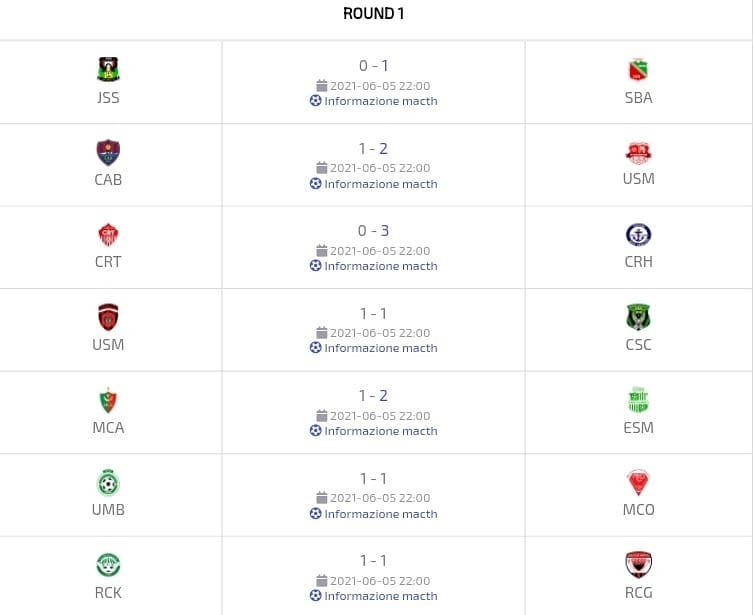754x615 pixels.
Task: Select the CRH anchor crest
Action: pos(638,234)
